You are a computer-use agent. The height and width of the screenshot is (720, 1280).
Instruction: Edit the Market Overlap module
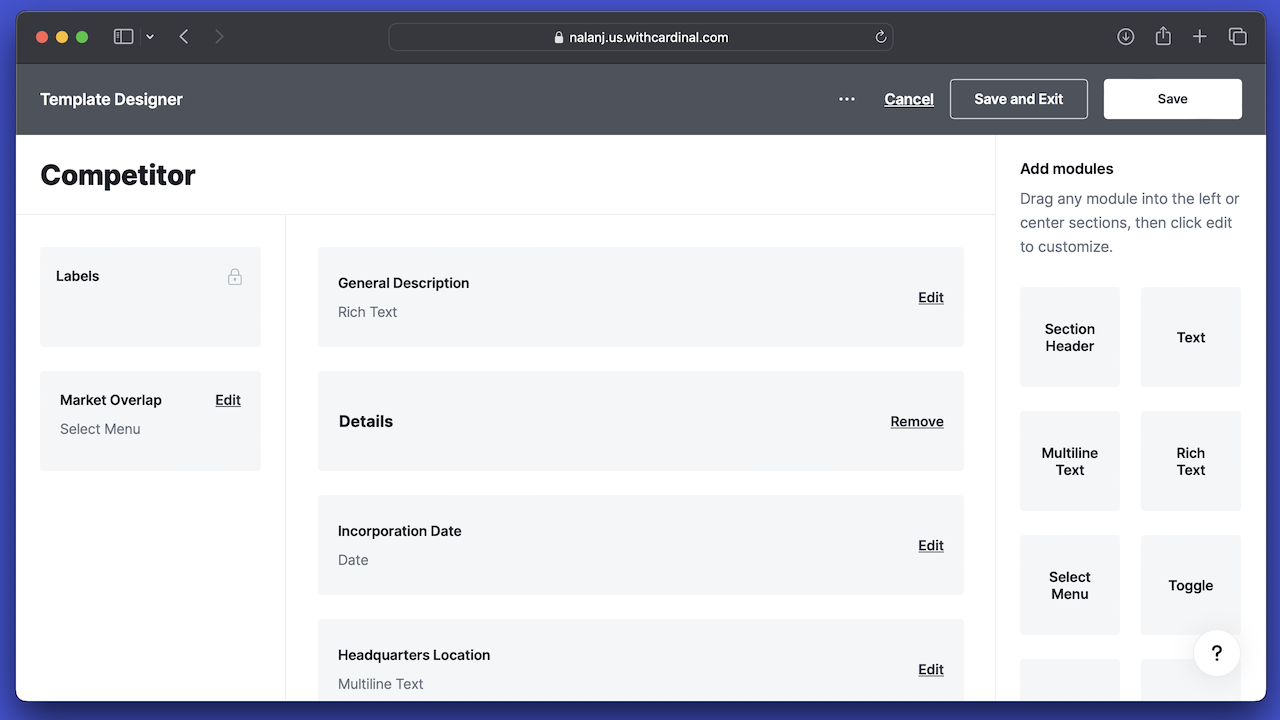click(228, 400)
